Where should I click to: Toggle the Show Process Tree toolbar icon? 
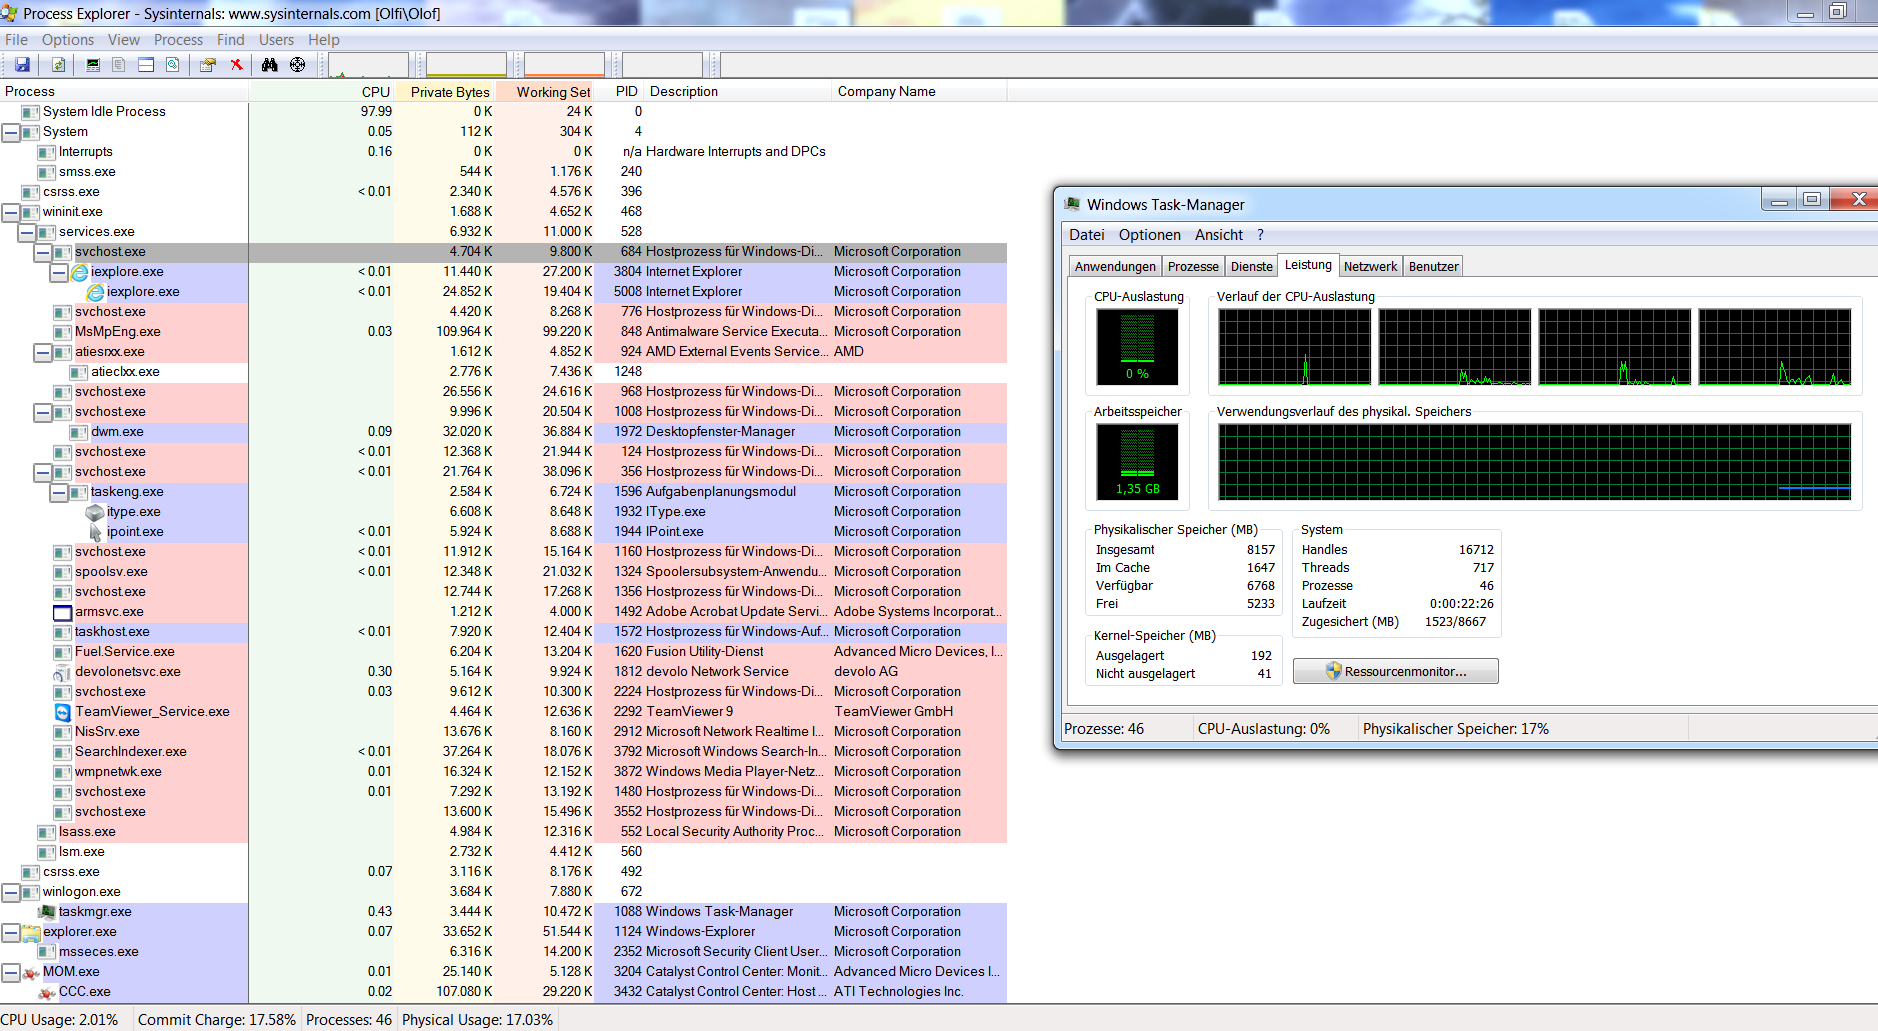point(119,65)
